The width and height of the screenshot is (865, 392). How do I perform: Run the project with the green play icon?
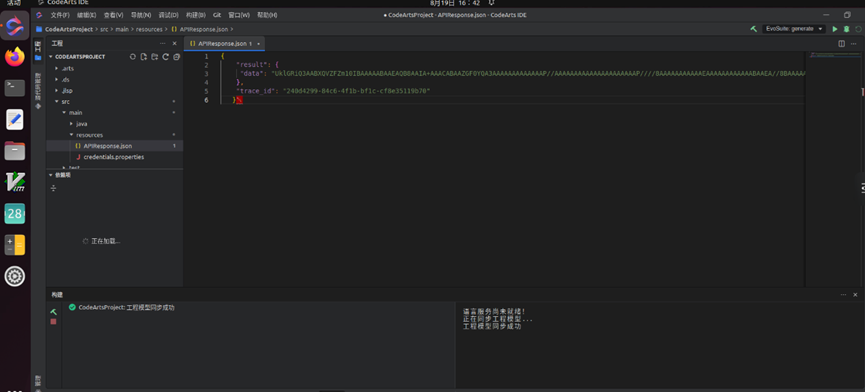pyautogui.click(x=835, y=29)
